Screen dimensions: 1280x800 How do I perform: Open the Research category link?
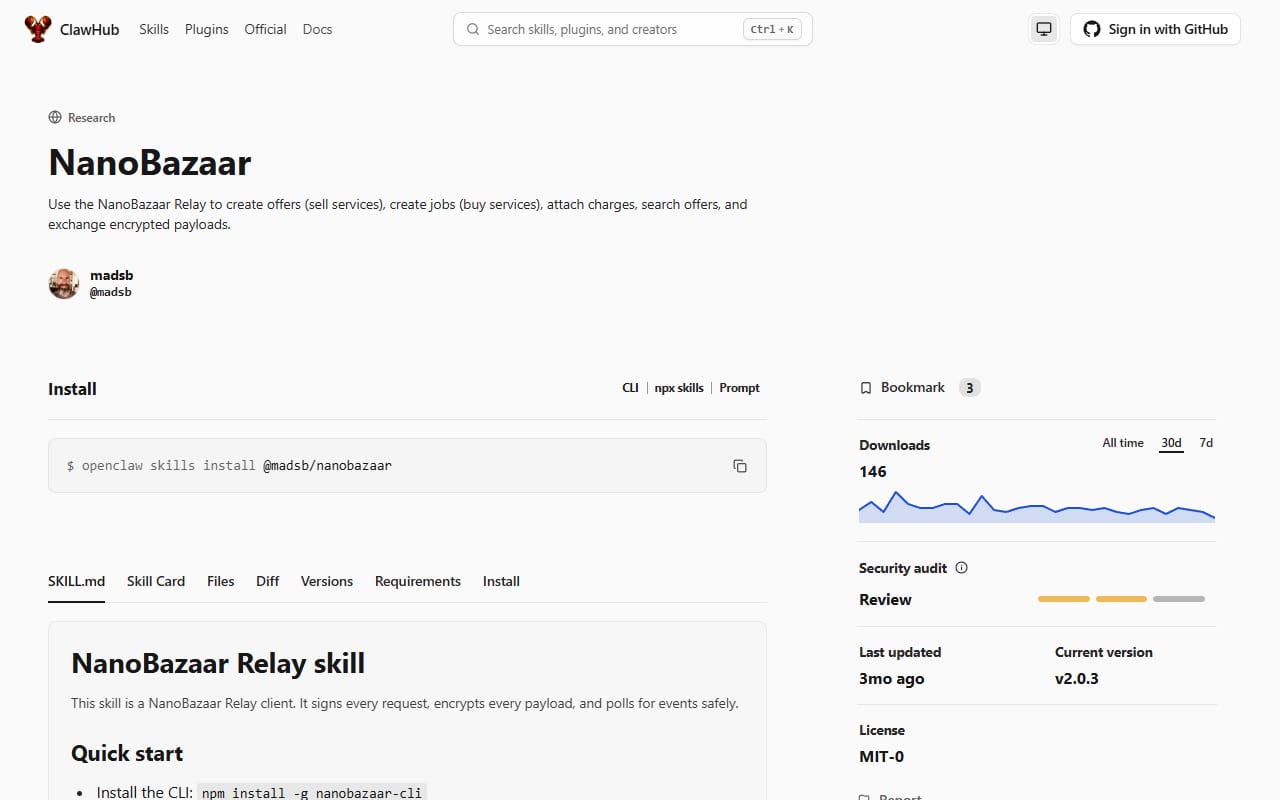click(x=91, y=118)
